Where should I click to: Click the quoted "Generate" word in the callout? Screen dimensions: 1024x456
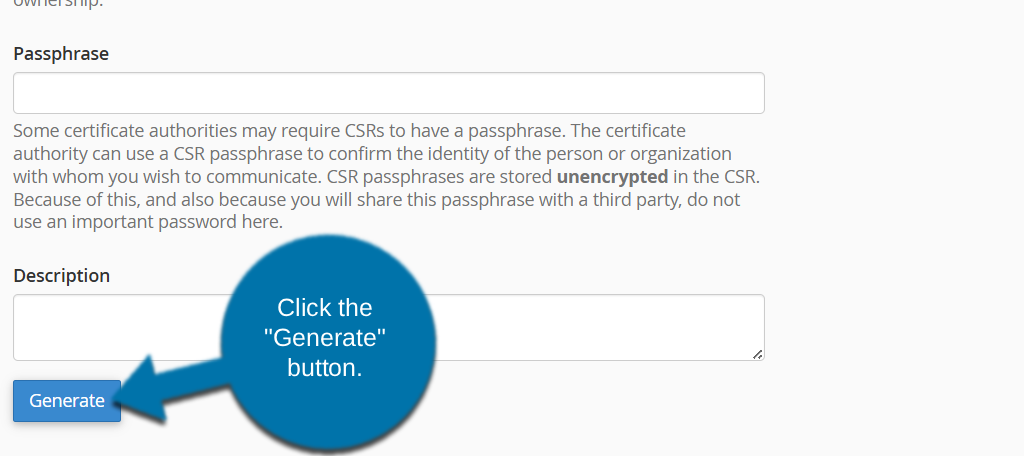click(325, 338)
